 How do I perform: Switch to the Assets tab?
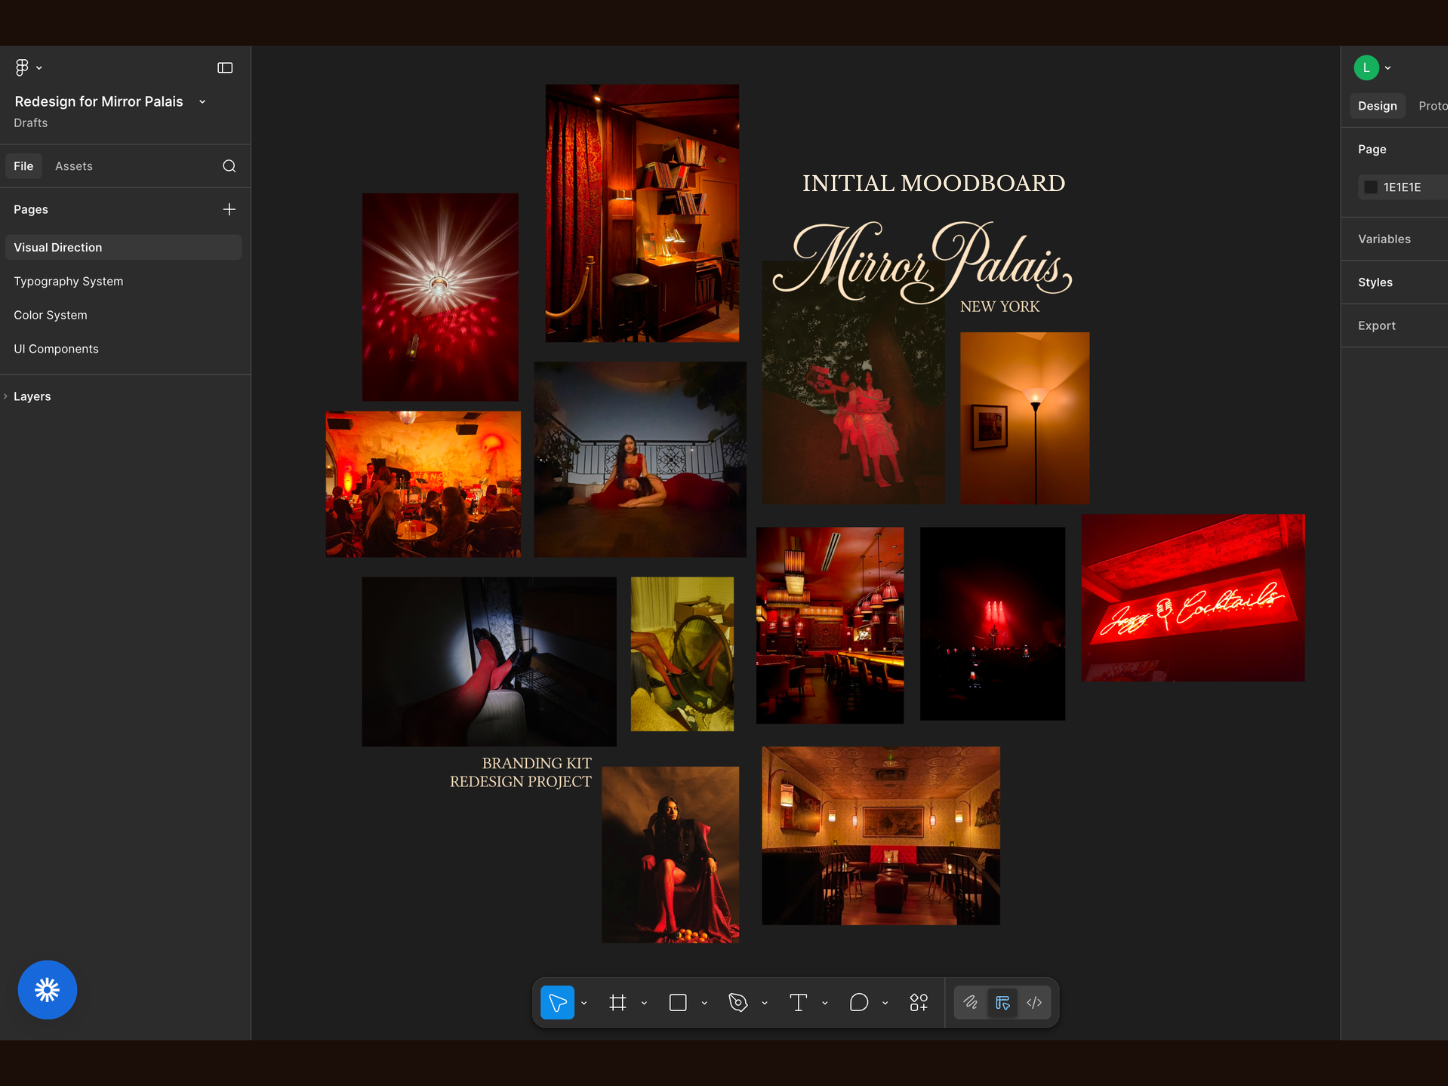pos(74,166)
